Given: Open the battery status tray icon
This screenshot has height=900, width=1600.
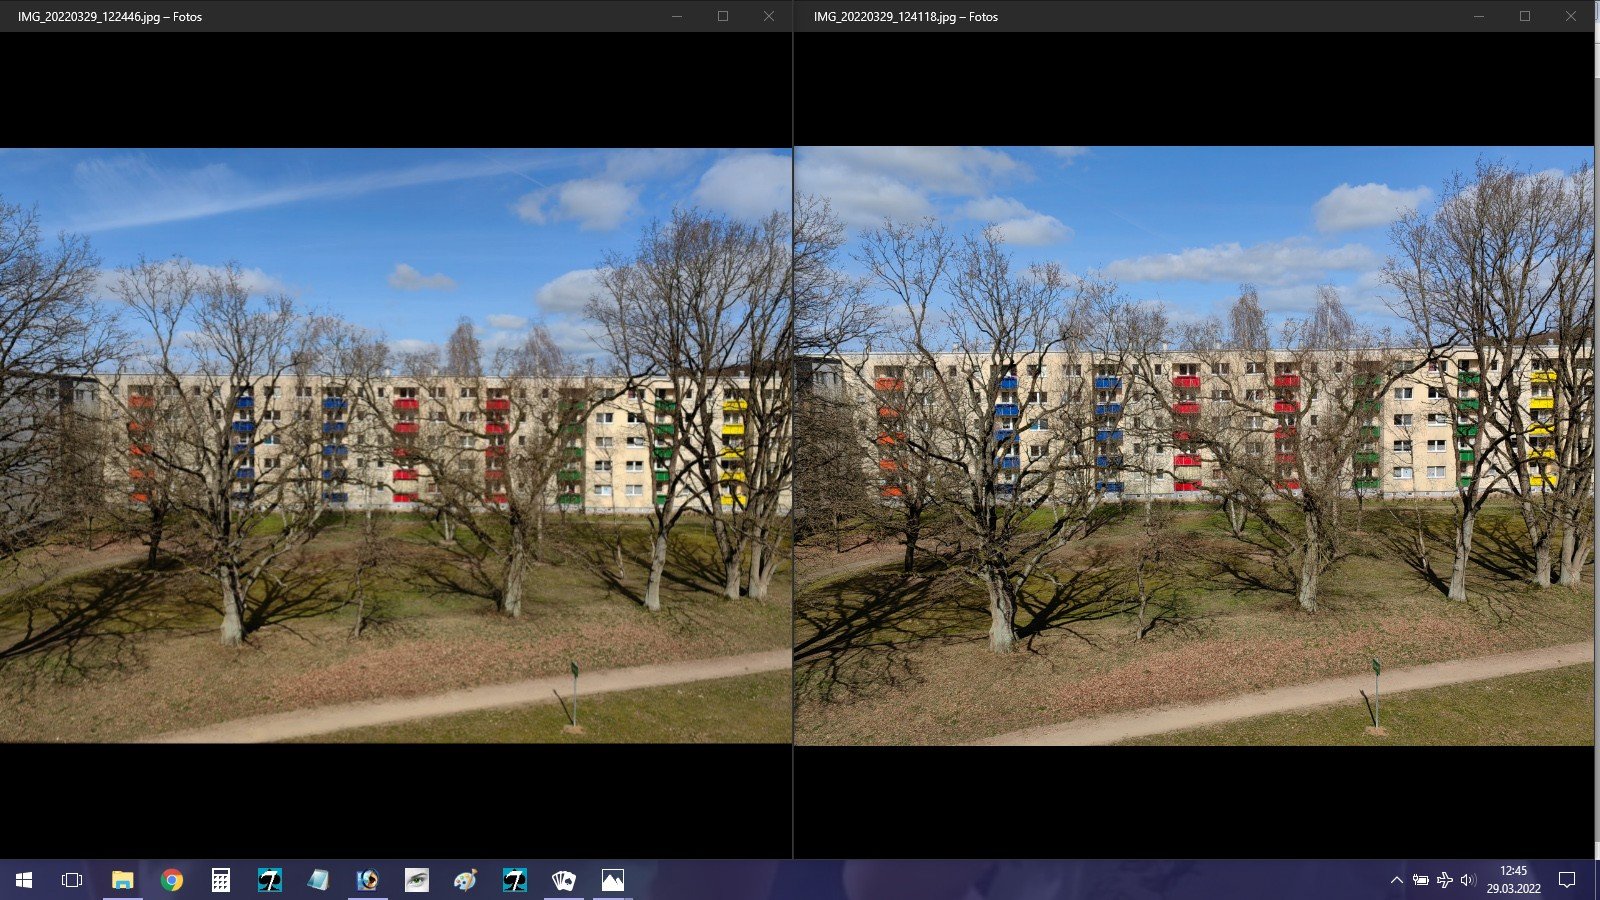Looking at the screenshot, I should coord(1420,880).
